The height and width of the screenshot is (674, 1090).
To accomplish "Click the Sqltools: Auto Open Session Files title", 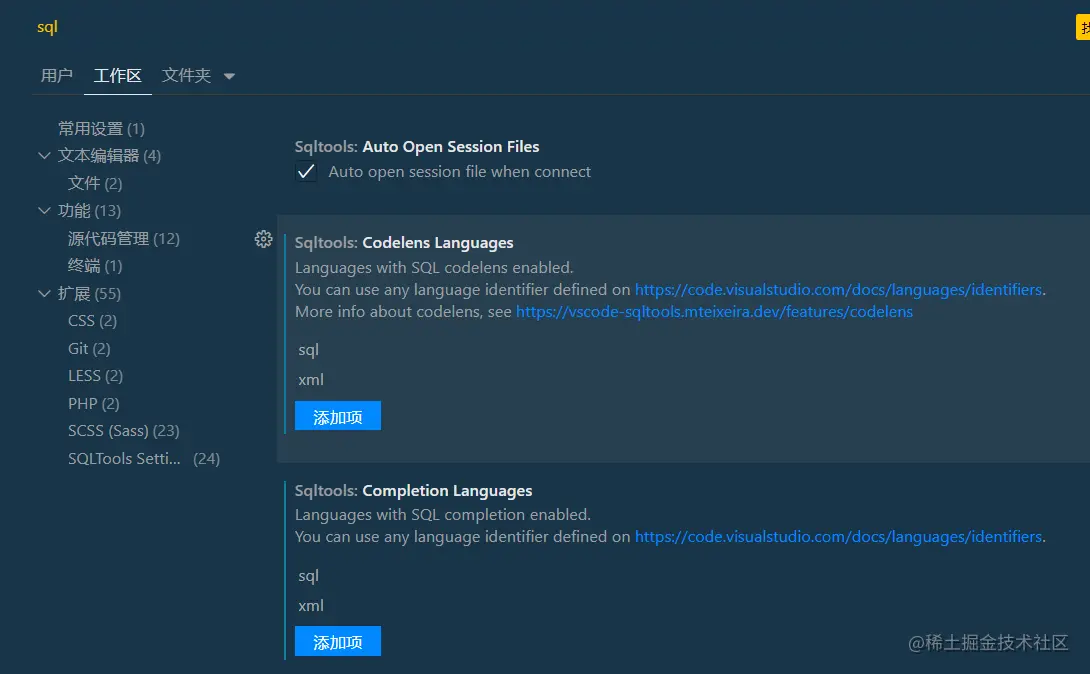I will tap(417, 147).
